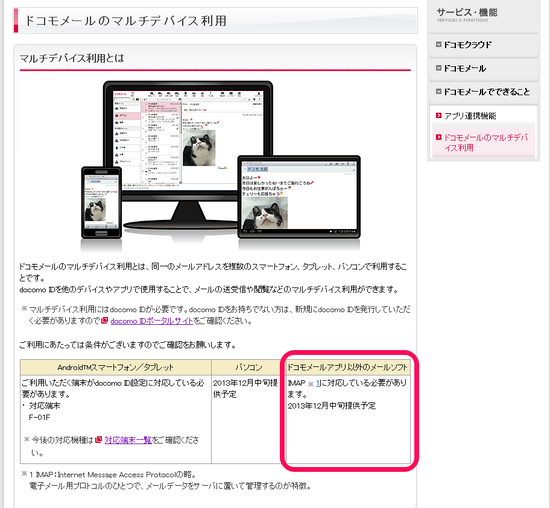
Task: Click the F-01F device name in the table
Action: [x=40, y=417]
